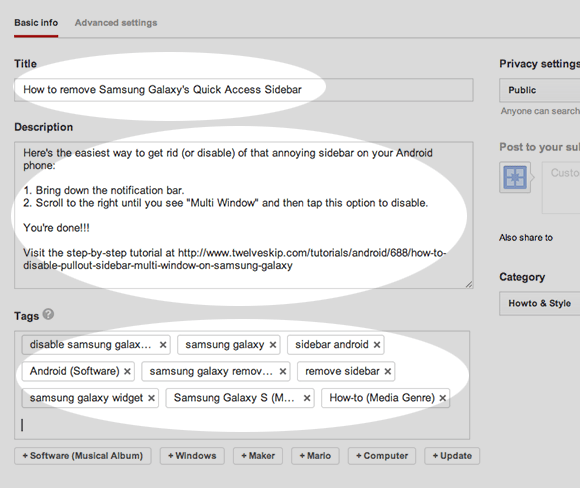Screen dimensions: 580x488
Task: Remove the 'Samsung Galaxy S (M…' tag
Action: 307,398
